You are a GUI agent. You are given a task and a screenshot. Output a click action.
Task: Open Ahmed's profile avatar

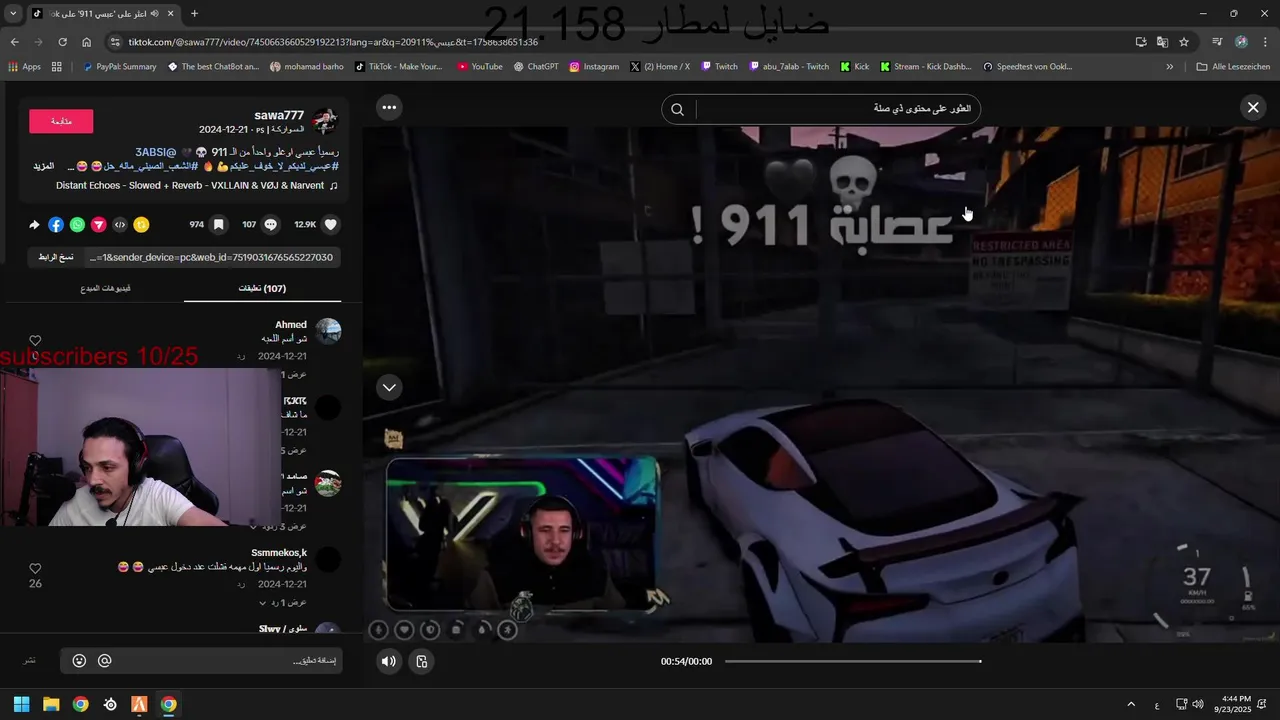coord(328,331)
